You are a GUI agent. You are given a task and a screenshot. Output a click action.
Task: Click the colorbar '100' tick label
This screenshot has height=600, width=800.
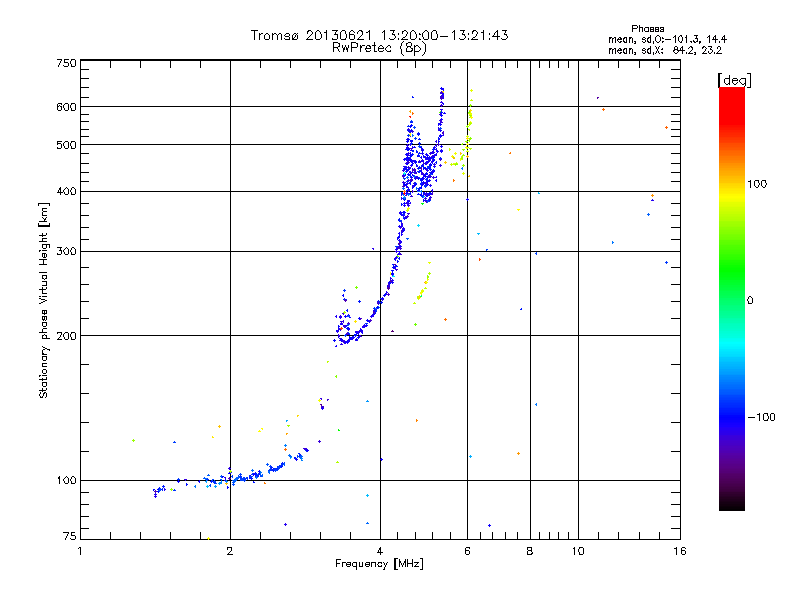click(x=757, y=184)
